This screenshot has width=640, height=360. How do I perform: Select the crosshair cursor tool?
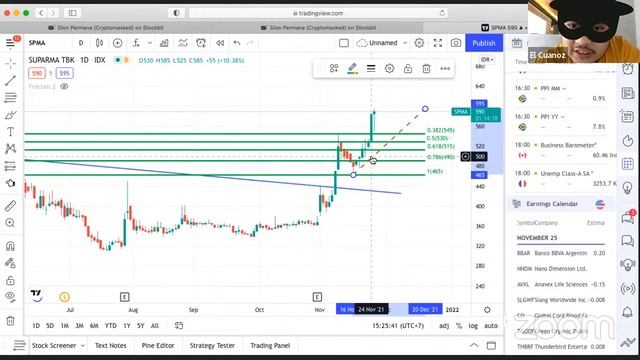pos(11,63)
